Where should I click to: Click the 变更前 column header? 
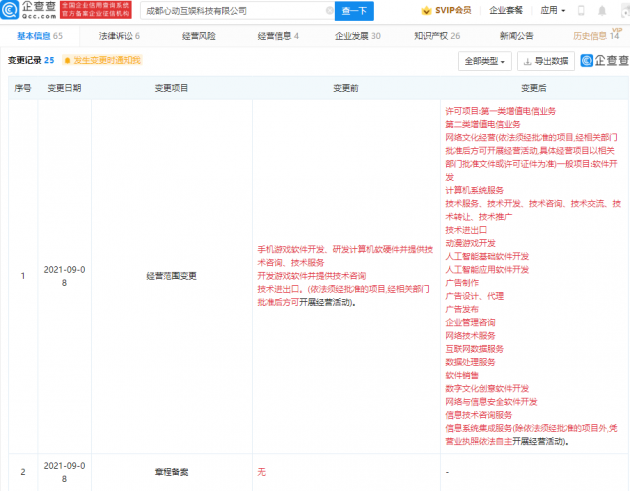pos(346,88)
